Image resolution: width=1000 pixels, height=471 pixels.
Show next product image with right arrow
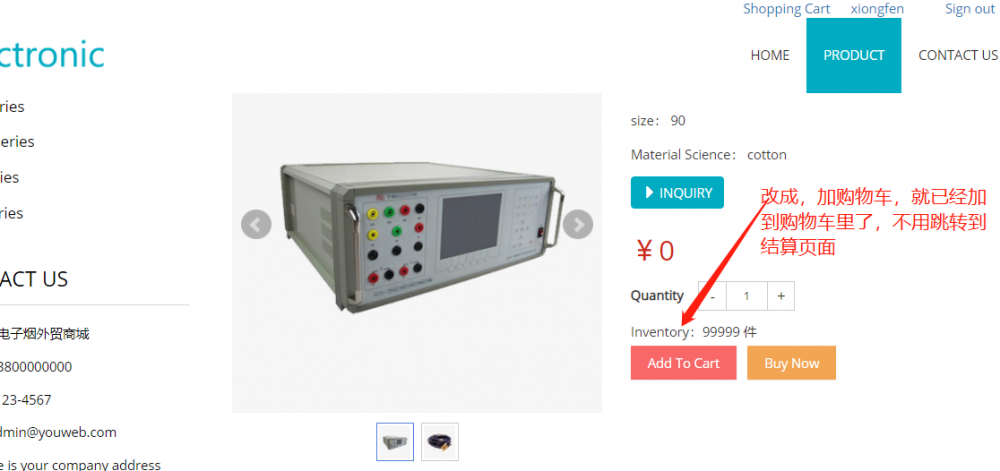click(x=578, y=224)
